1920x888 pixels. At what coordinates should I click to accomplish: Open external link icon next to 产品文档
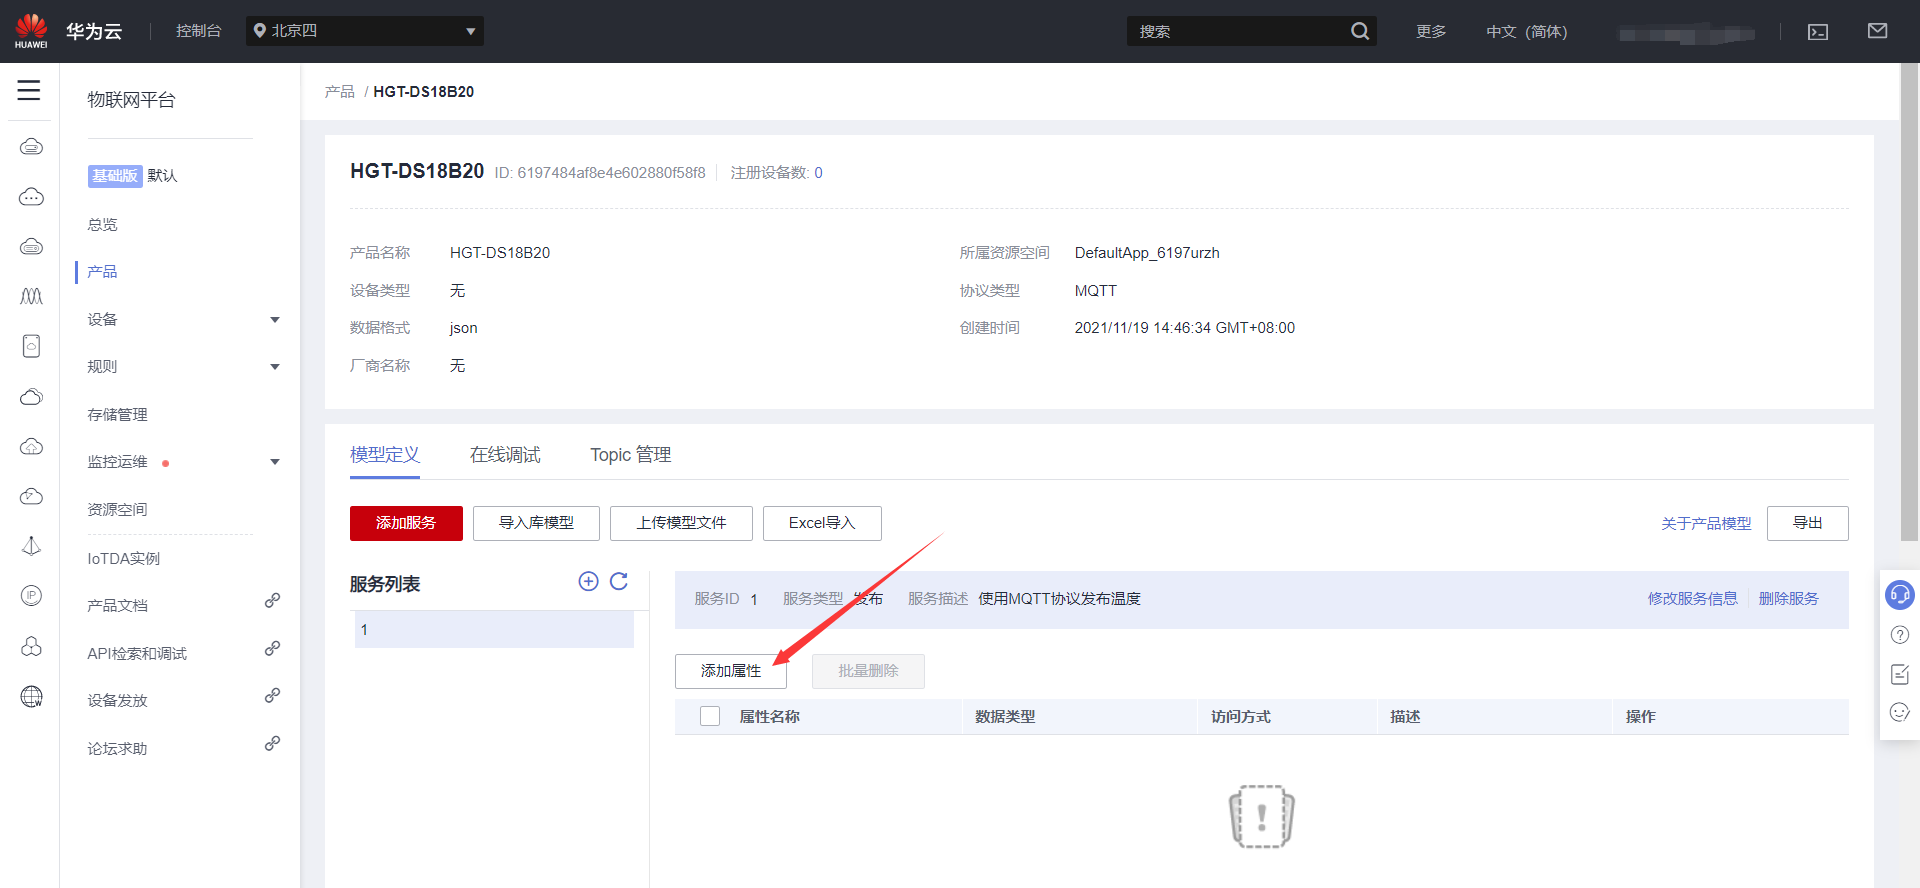coord(272,601)
